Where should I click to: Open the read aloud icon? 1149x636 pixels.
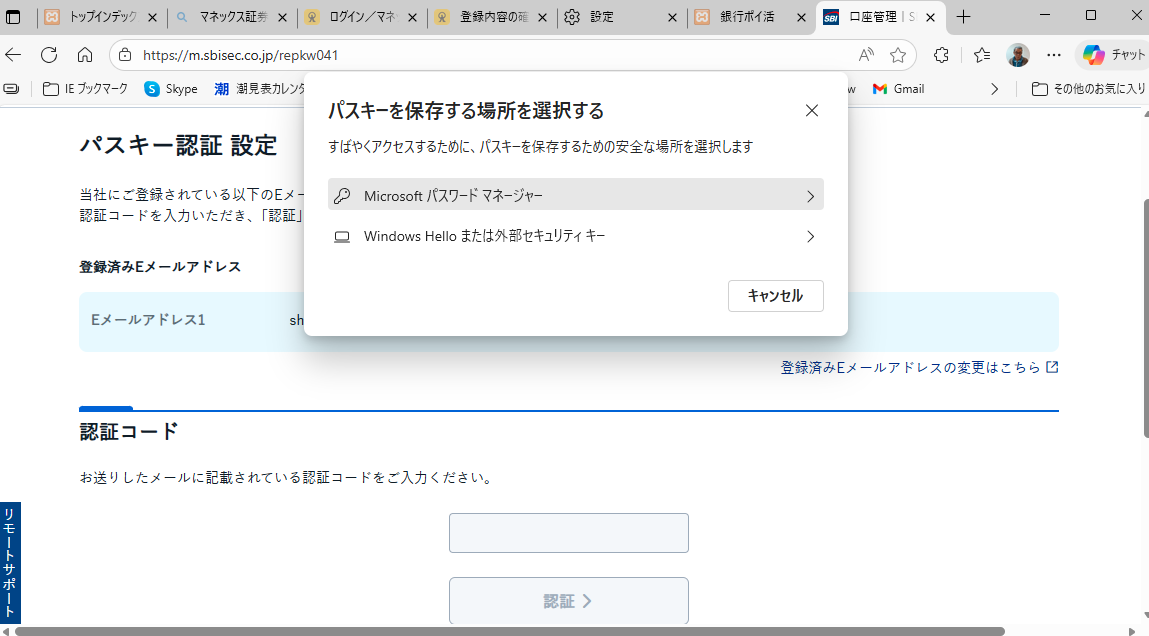(866, 55)
